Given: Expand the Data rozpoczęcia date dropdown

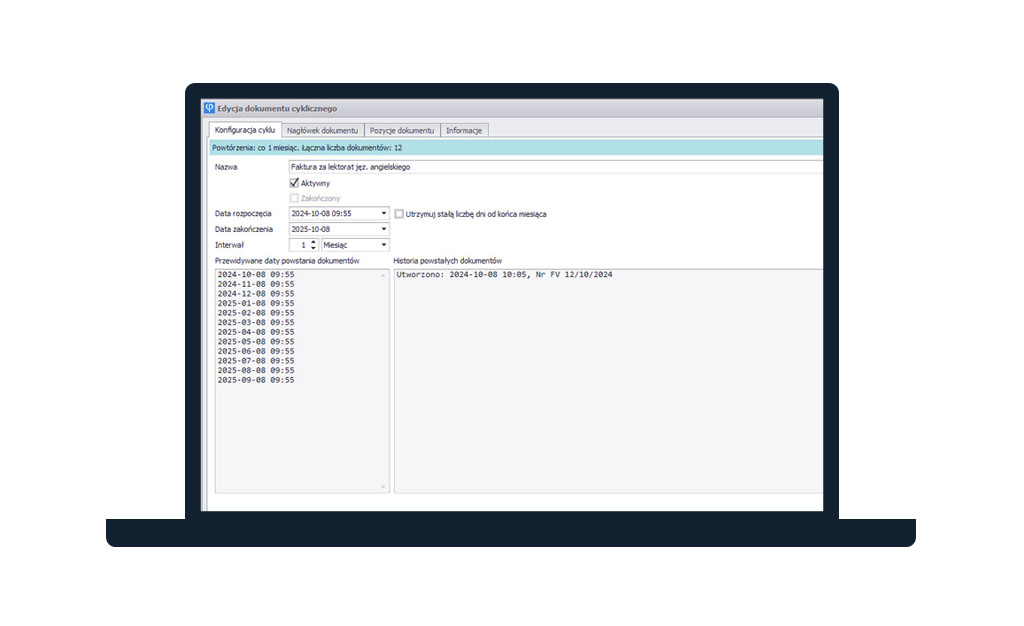Looking at the screenshot, I should [384, 214].
